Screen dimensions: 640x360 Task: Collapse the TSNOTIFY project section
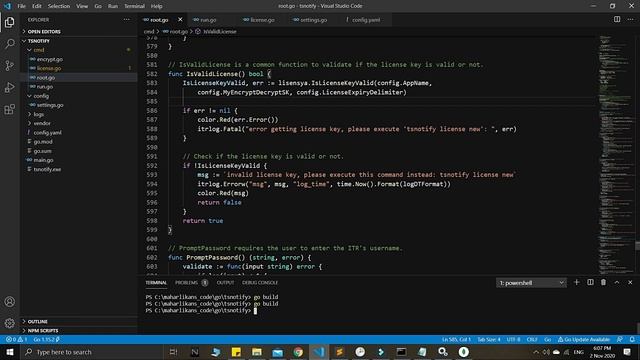pyautogui.click(x=39, y=41)
